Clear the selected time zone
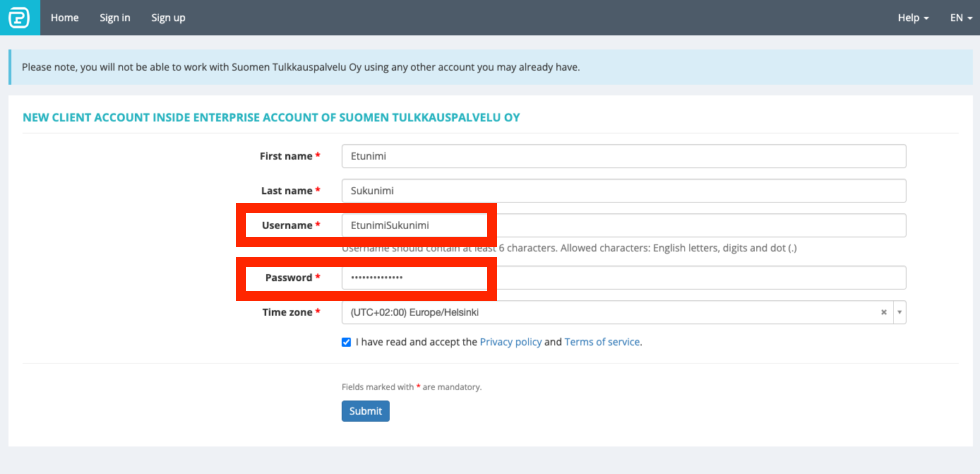980x474 pixels. 884,312
